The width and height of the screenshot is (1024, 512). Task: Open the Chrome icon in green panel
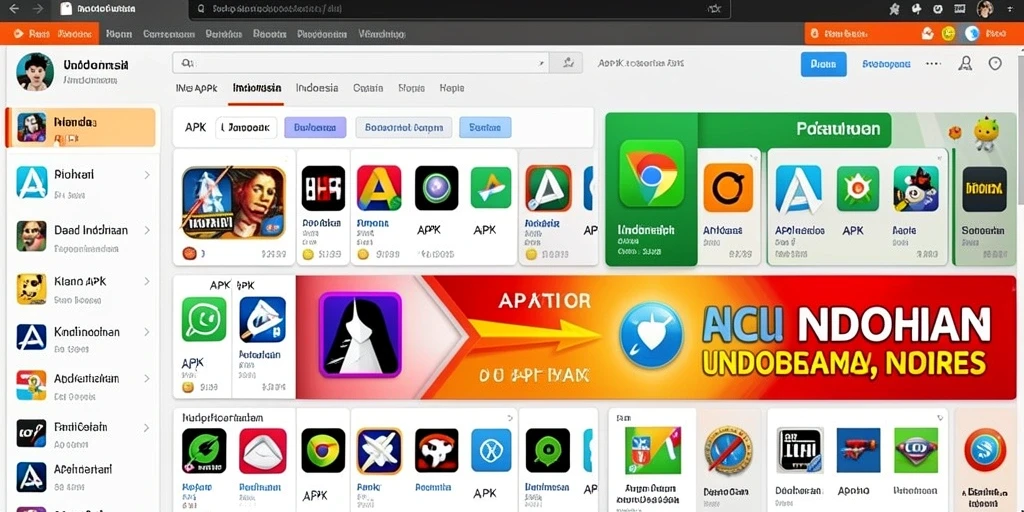coord(651,173)
